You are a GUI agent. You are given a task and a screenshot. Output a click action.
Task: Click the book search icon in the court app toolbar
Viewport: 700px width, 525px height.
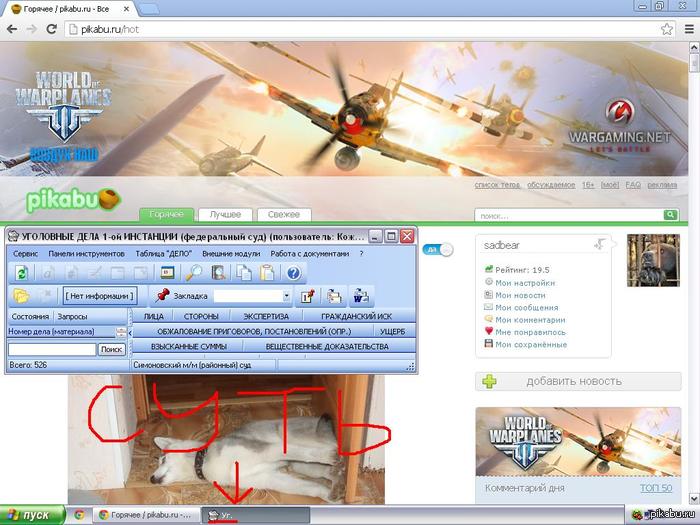tap(218, 272)
